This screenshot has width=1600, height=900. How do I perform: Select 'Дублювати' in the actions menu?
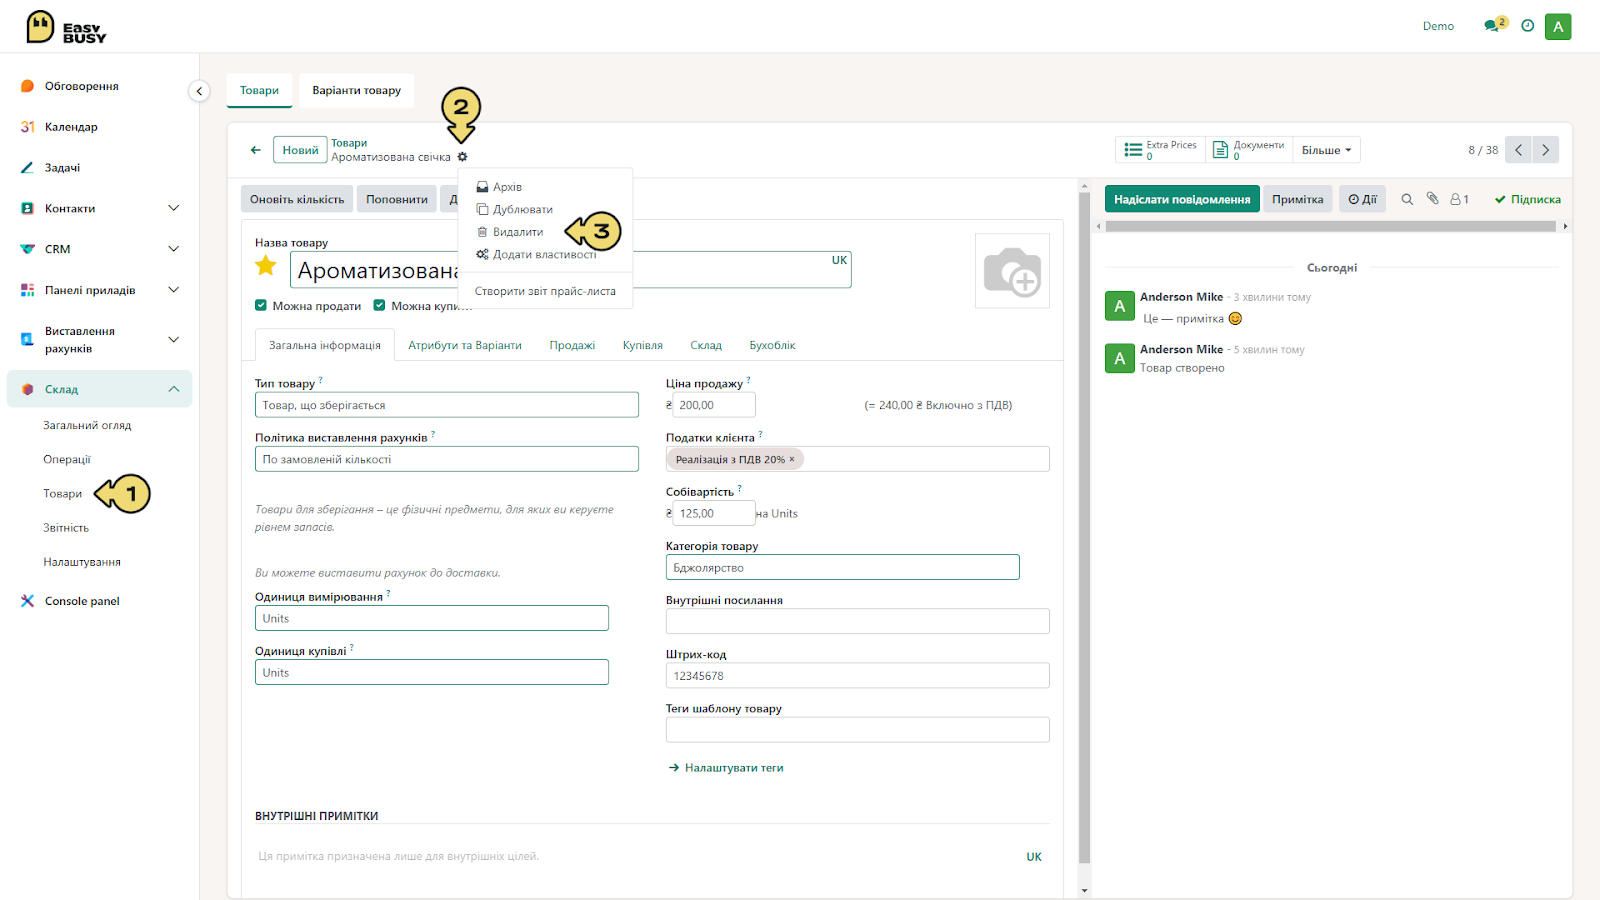[x=514, y=209]
